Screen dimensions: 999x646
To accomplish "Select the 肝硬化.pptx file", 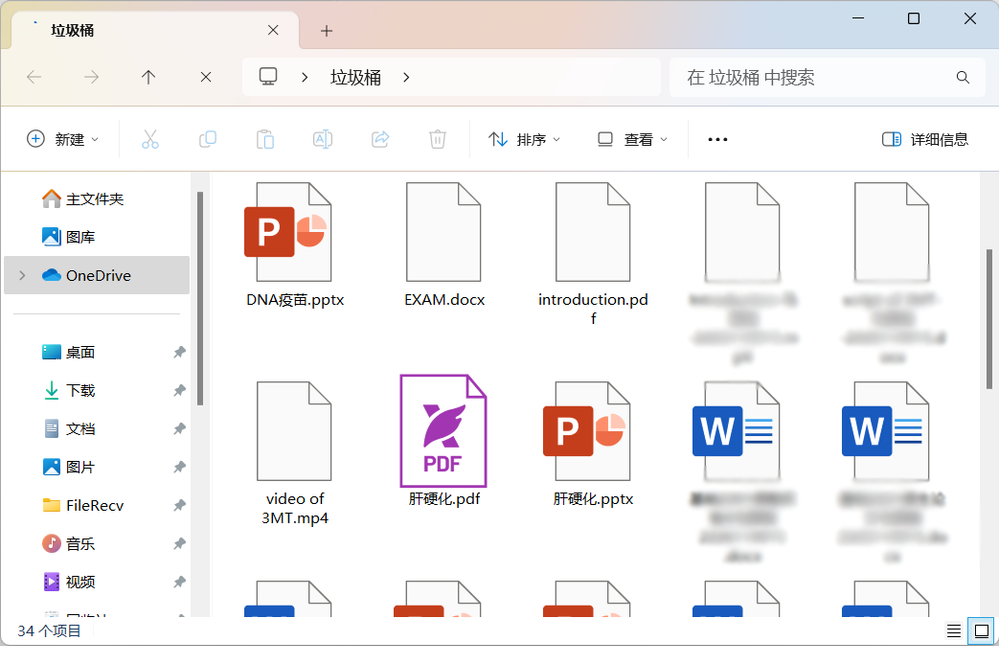I will [x=593, y=444].
